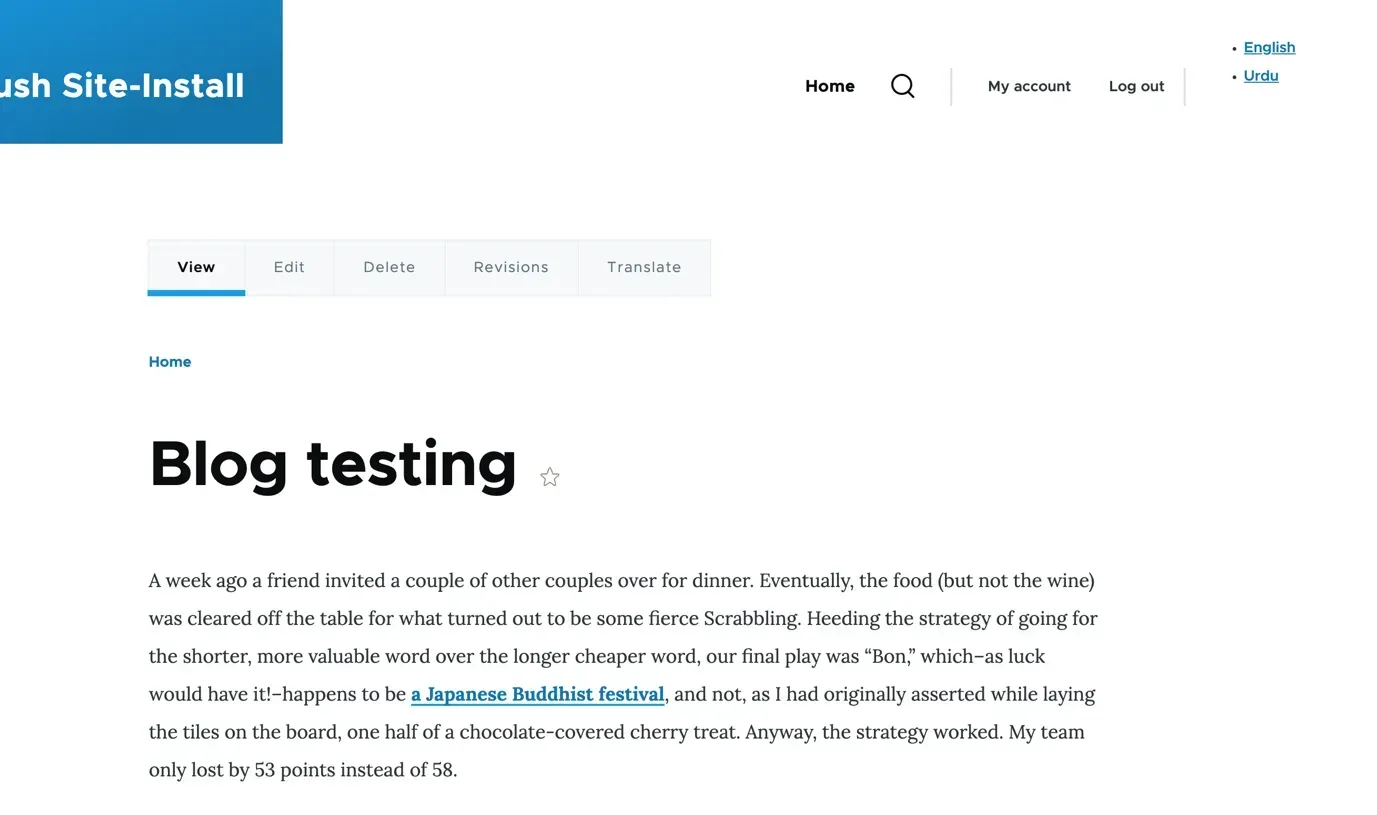Open the site search magnifier icon
1377x815 pixels.
(x=902, y=86)
